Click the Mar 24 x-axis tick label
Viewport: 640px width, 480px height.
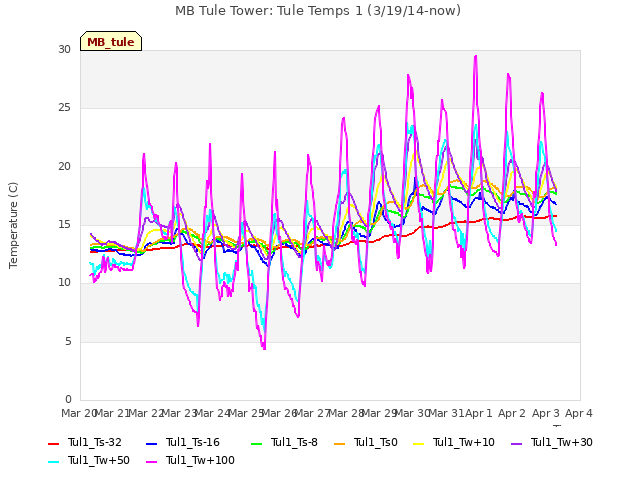pyautogui.click(x=213, y=413)
